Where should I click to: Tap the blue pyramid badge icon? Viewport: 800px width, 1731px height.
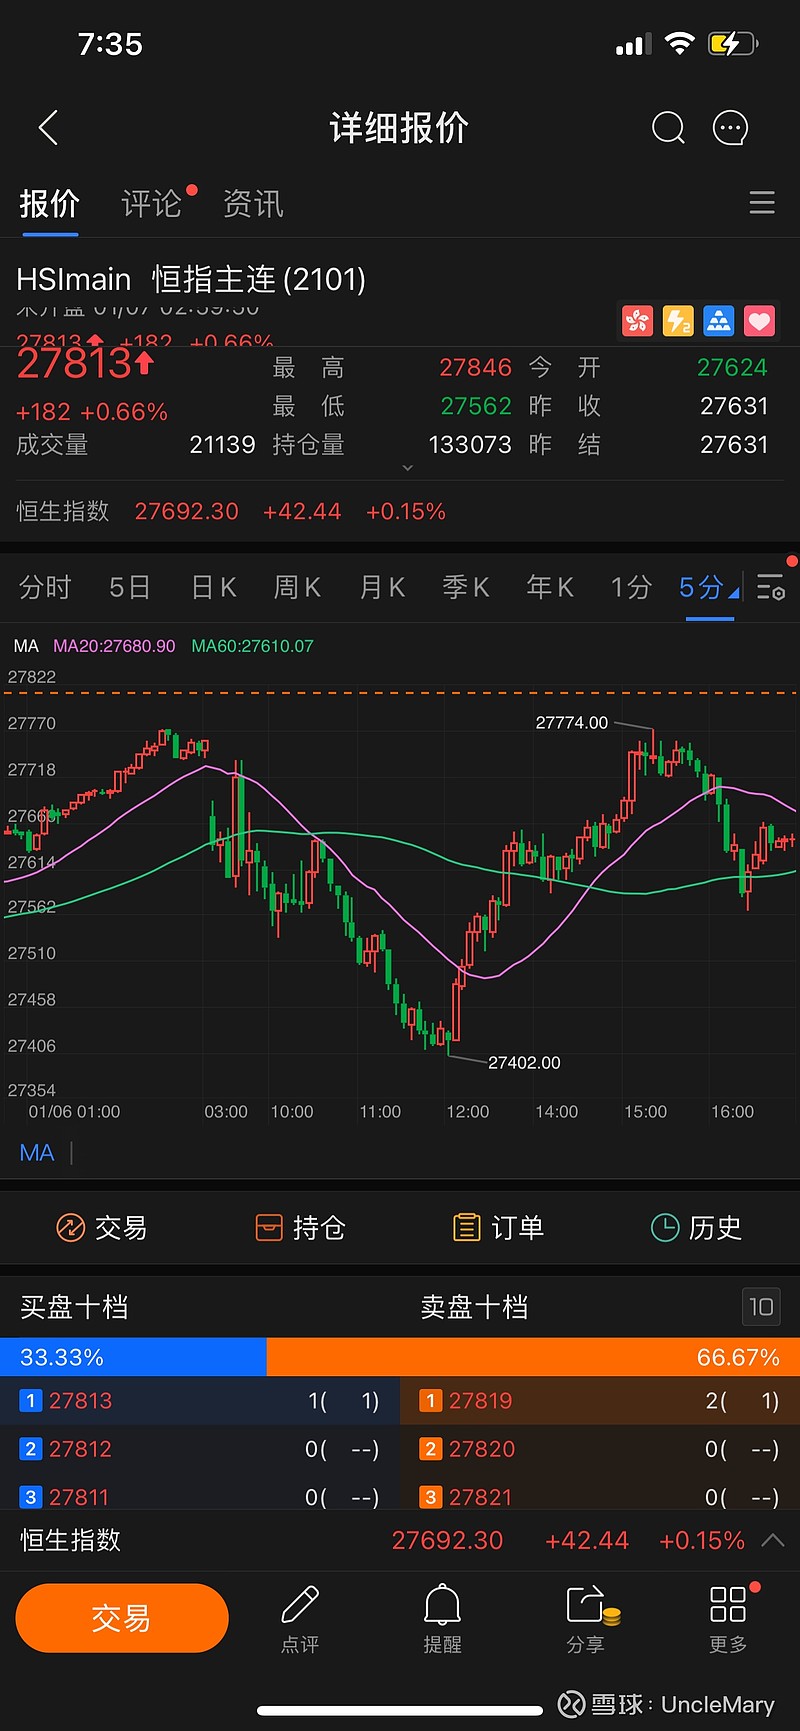[x=719, y=321]
